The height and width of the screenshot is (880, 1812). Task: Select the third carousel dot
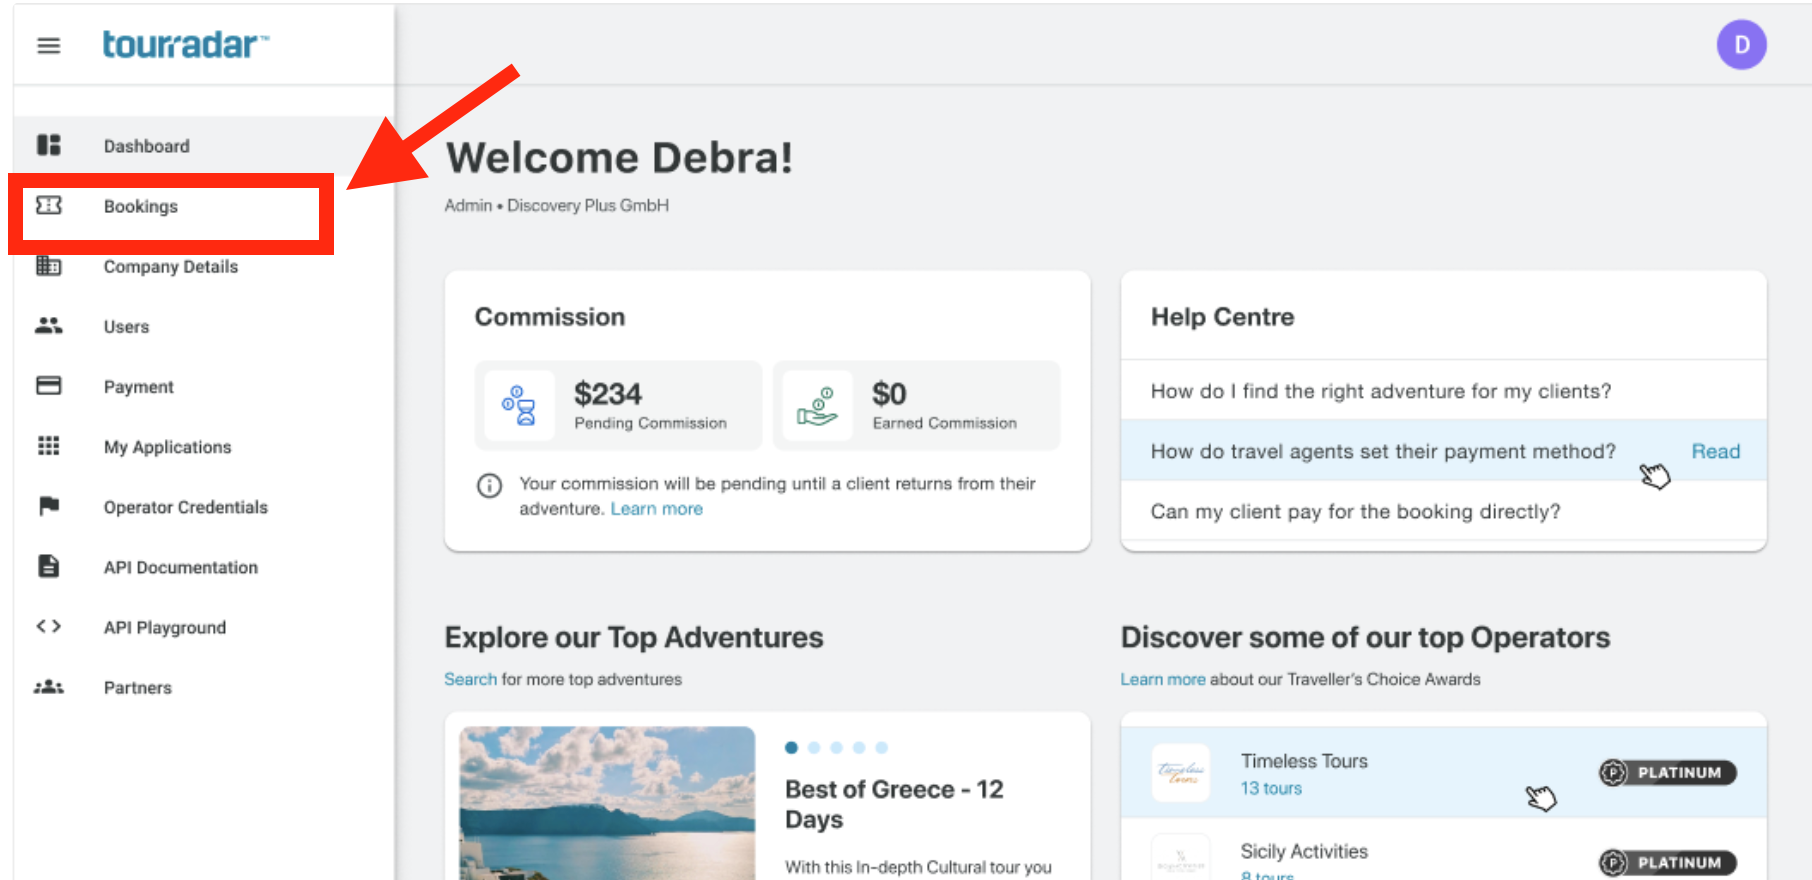click(836, 747)
